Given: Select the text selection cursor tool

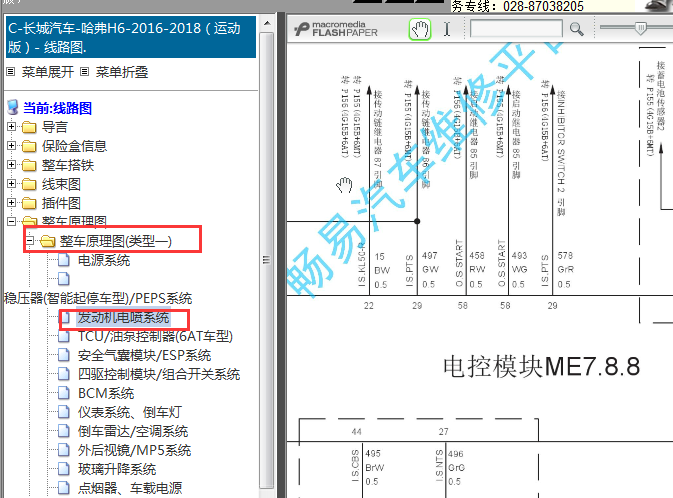Looking at the screenshot, I should tap(447, 29).
